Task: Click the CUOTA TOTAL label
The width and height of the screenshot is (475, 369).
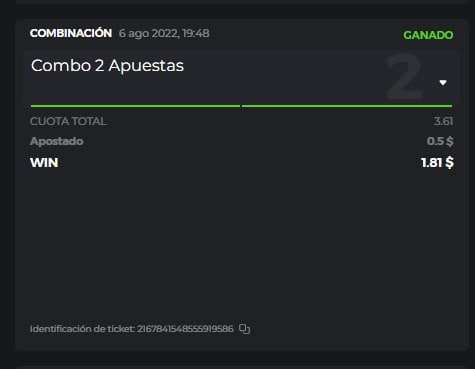Action: tap(68, 121)
